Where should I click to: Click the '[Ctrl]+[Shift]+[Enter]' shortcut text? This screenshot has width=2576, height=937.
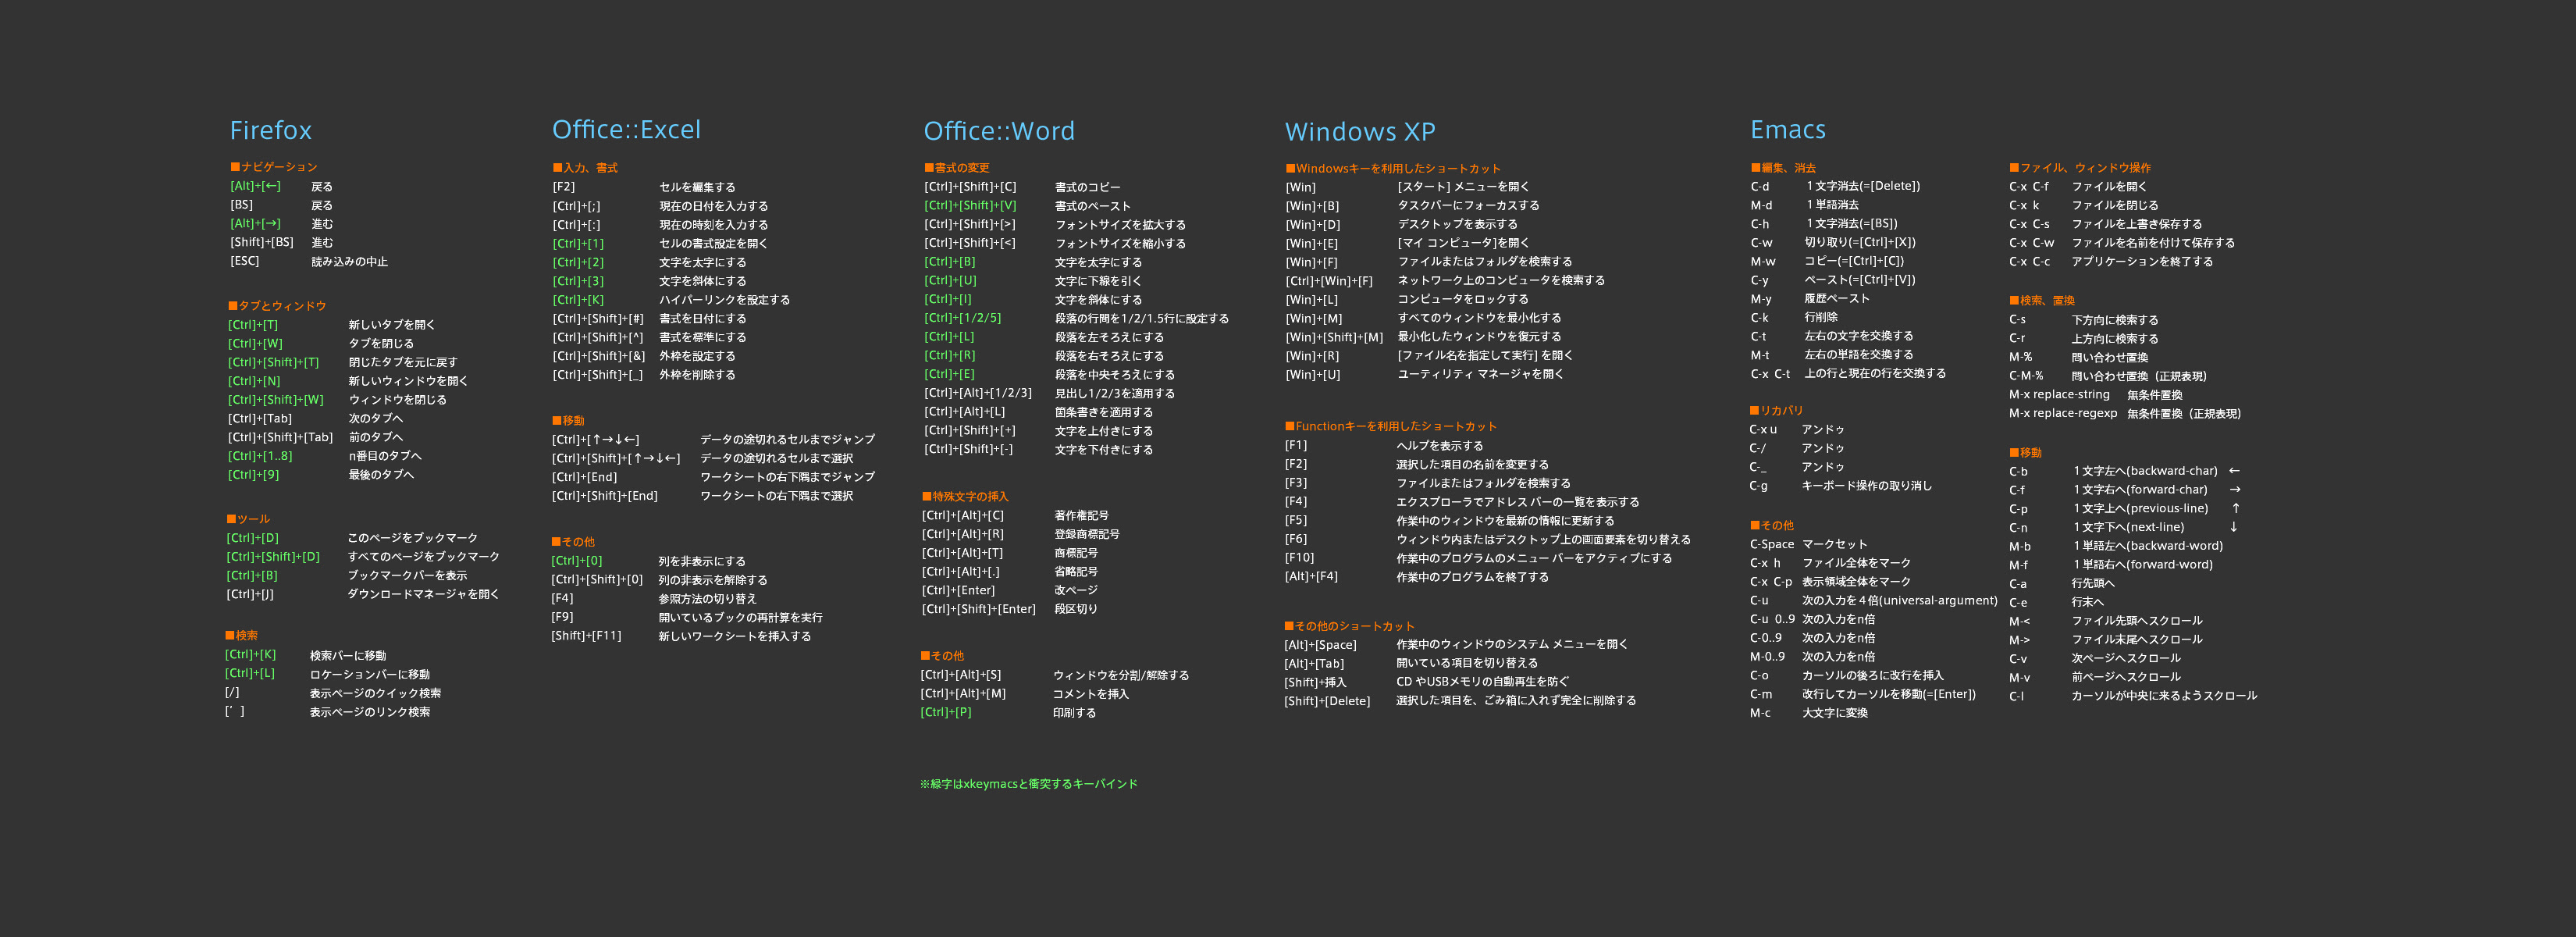pyautogui.click(x=979, y=609)
